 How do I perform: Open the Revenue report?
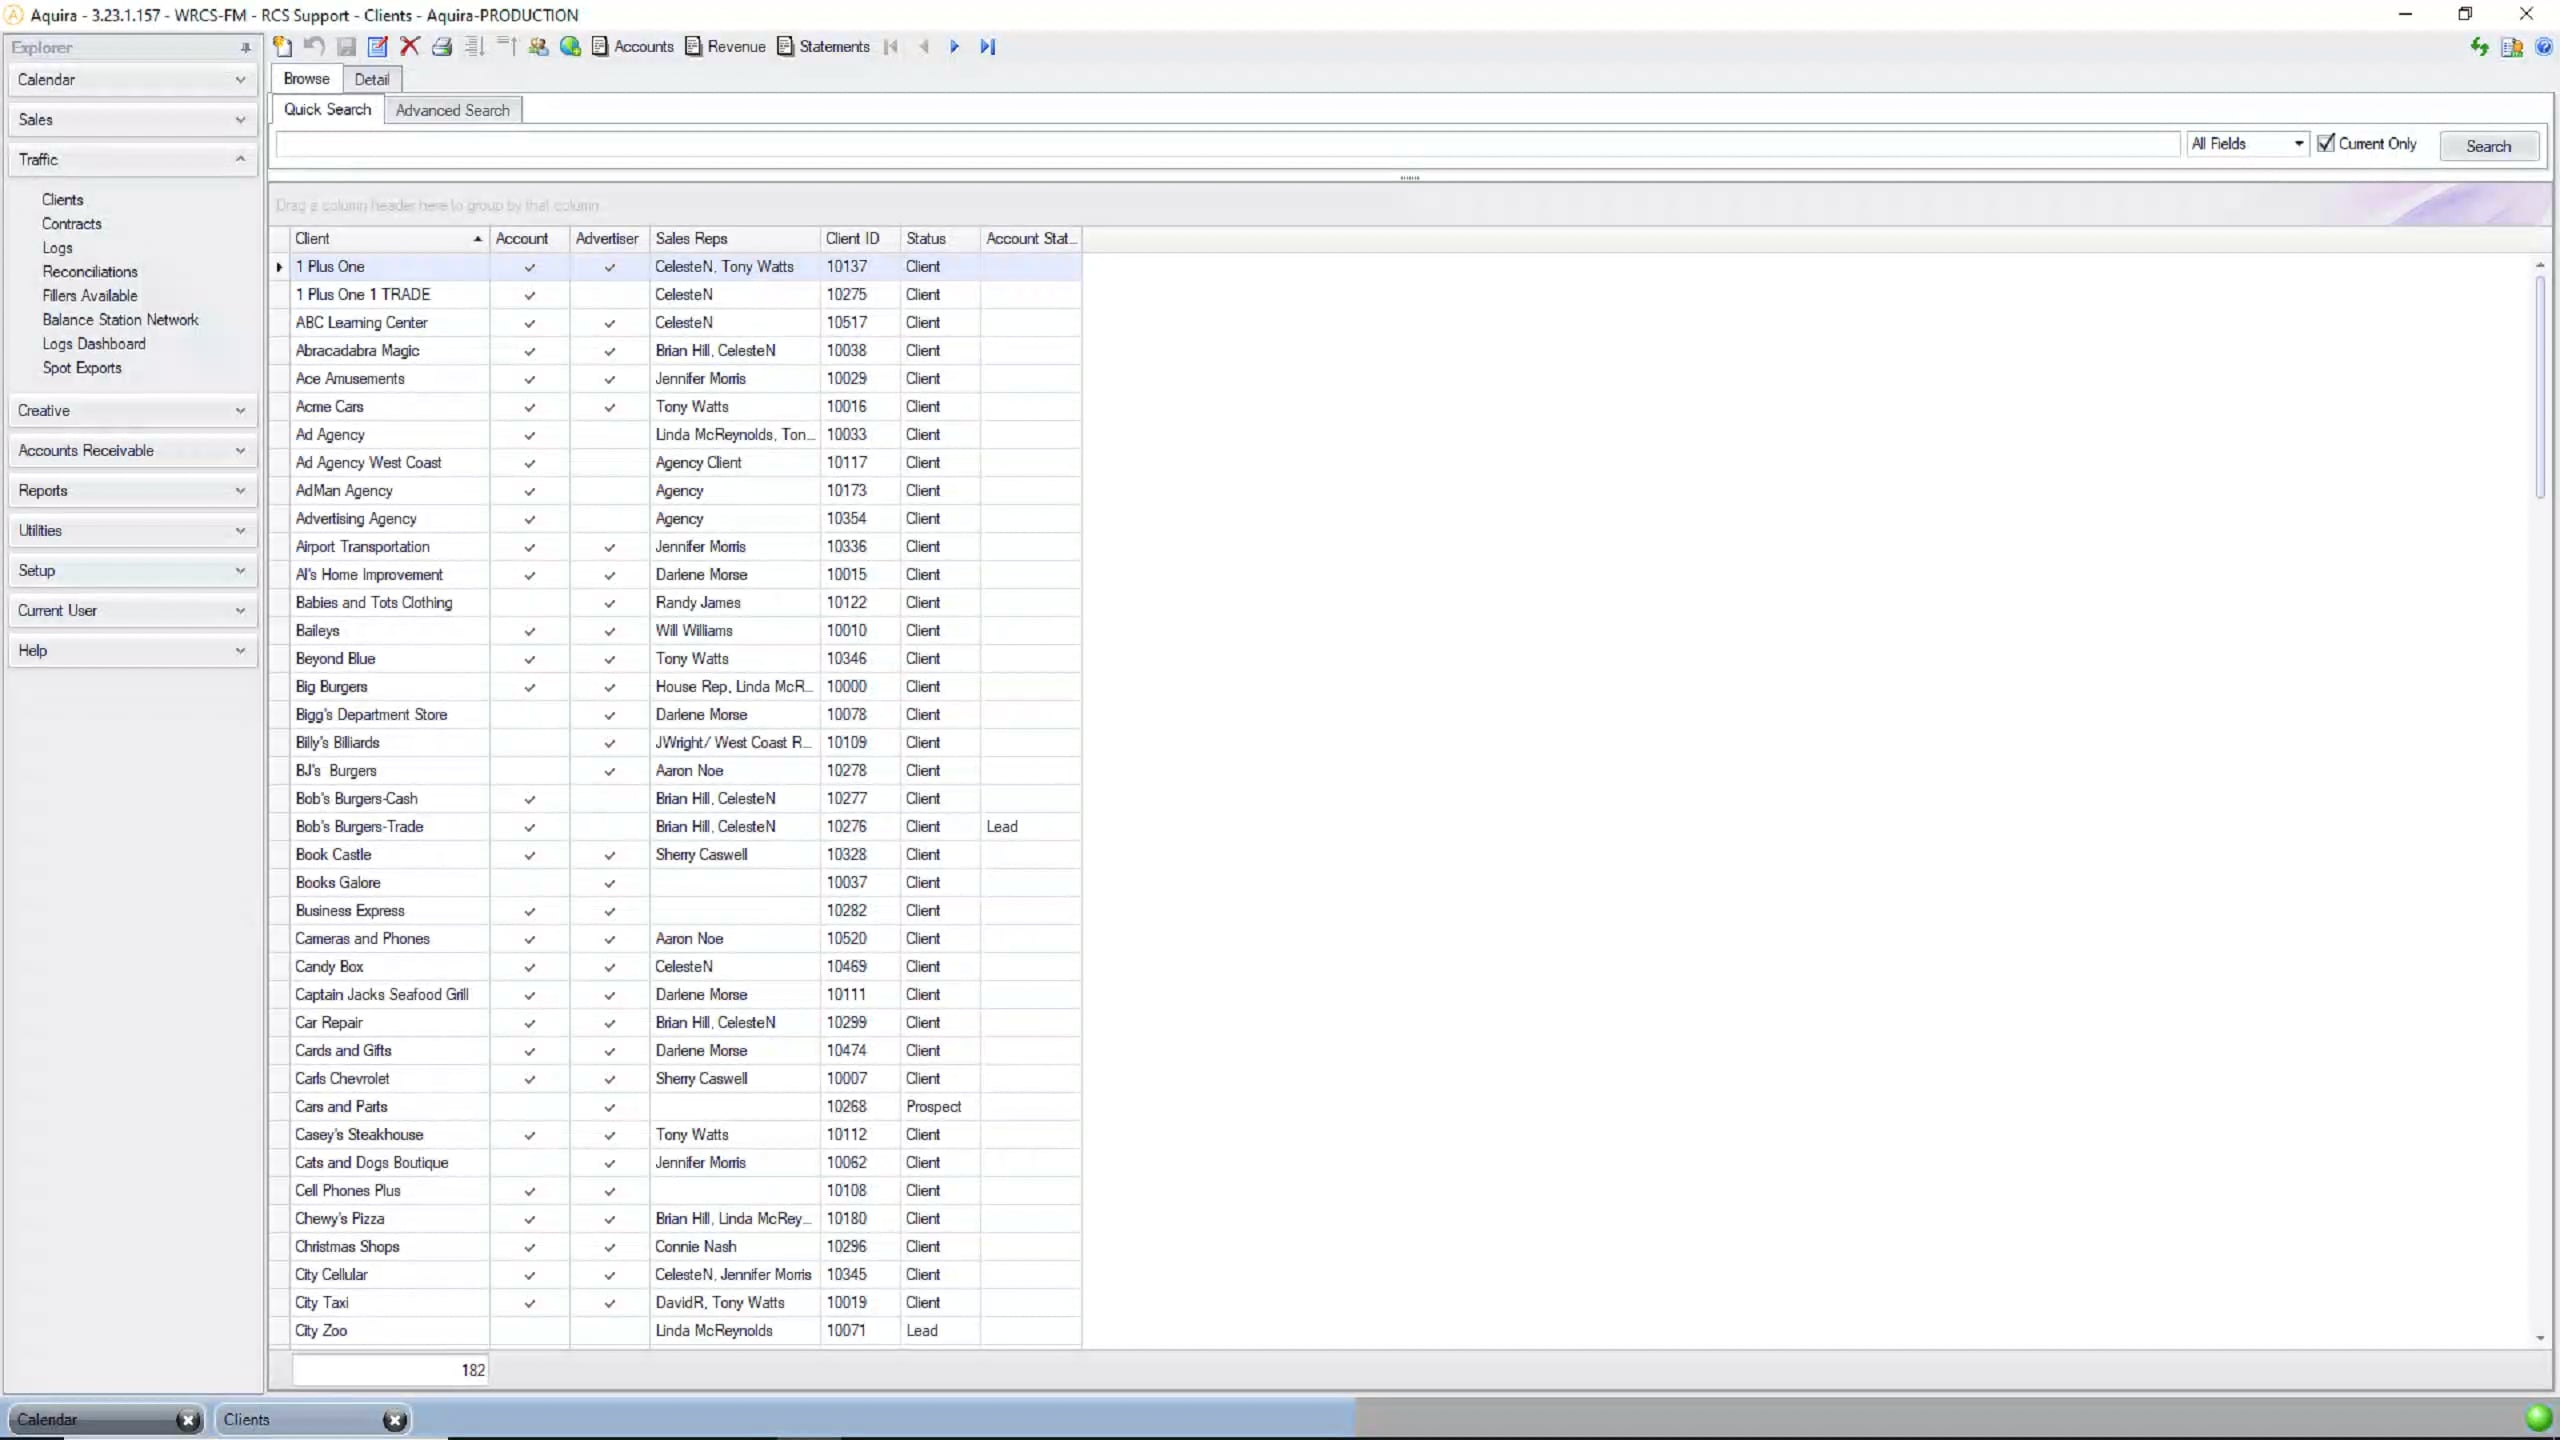(726, 46)
